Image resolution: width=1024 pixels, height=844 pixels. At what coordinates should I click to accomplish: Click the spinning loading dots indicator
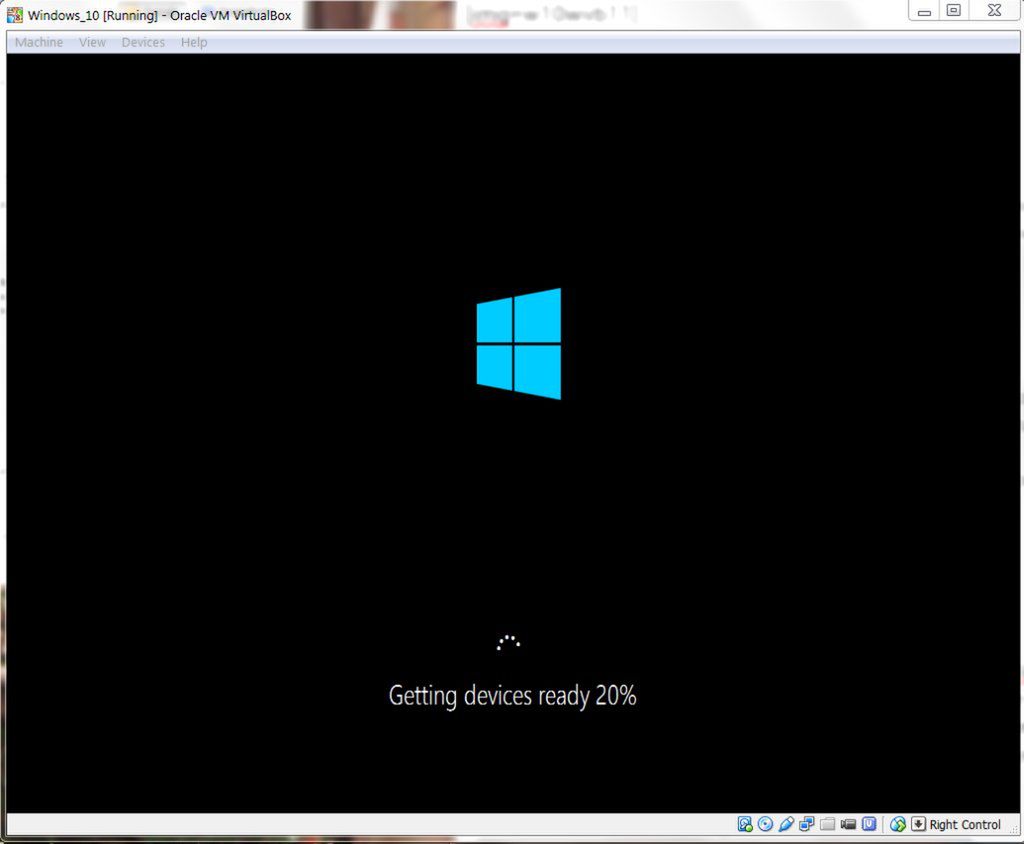tap(509, 643)
